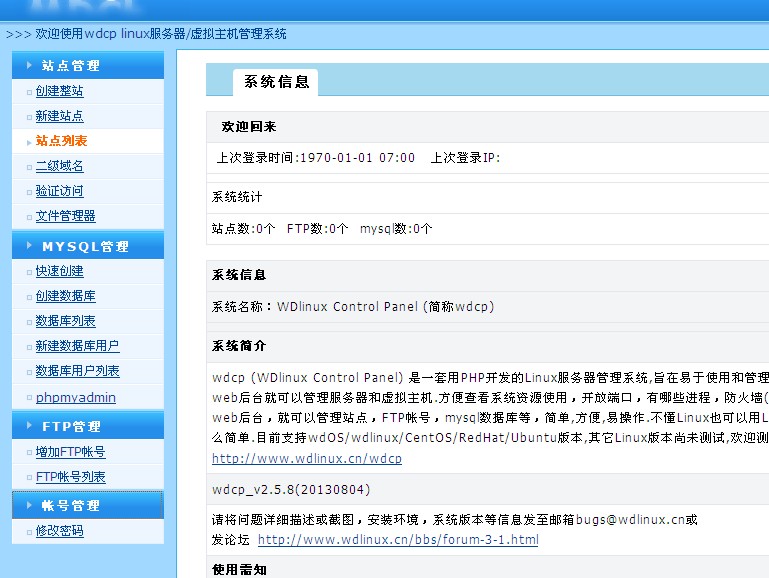The height and width of the screenshot is (578, 769).
Task: Go to 新建数据库用户 page
Action: [77, 346]
